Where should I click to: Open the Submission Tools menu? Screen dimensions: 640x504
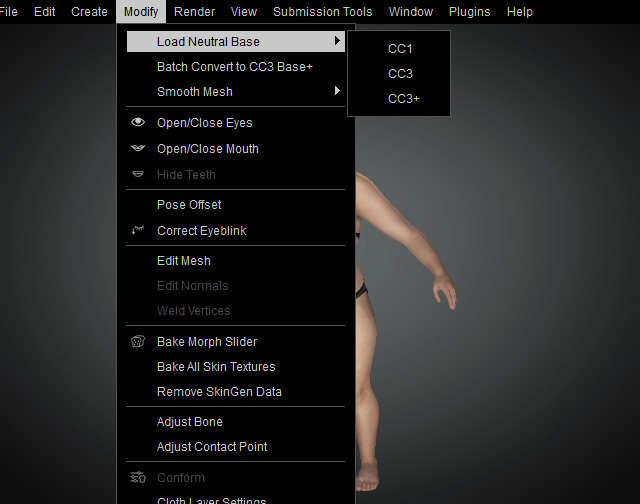(323, 12)
